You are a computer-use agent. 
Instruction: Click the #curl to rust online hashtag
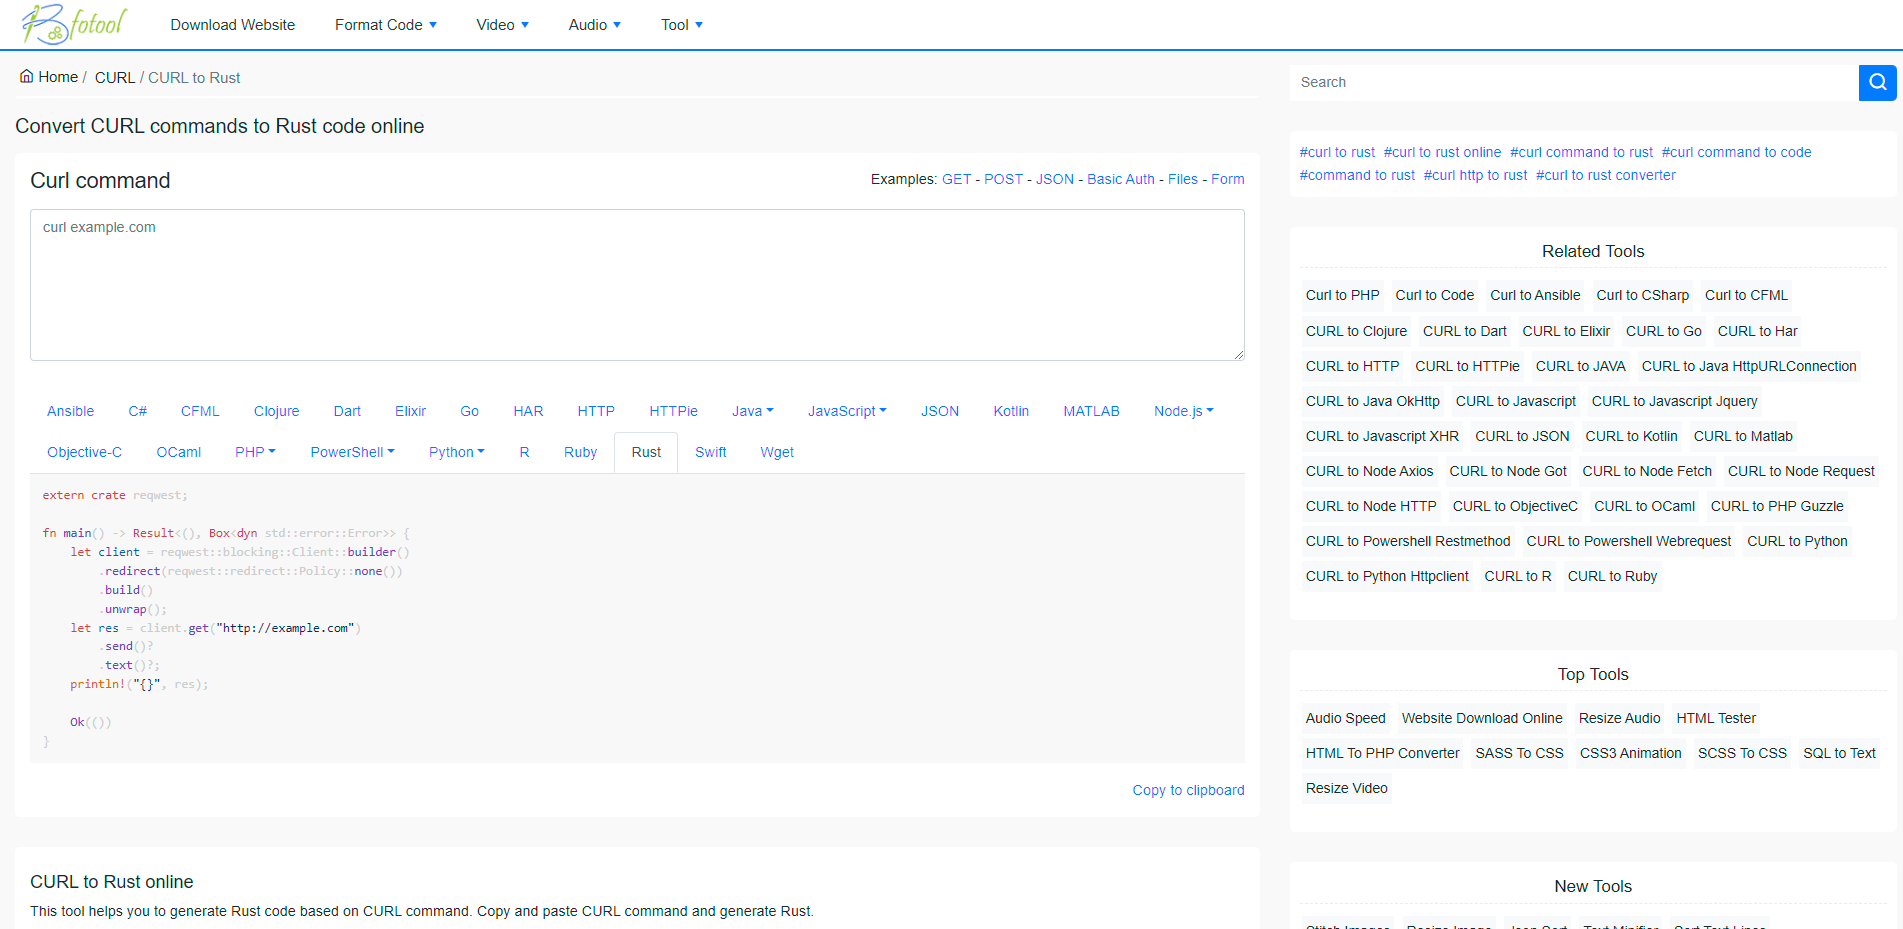point(1443,151)
